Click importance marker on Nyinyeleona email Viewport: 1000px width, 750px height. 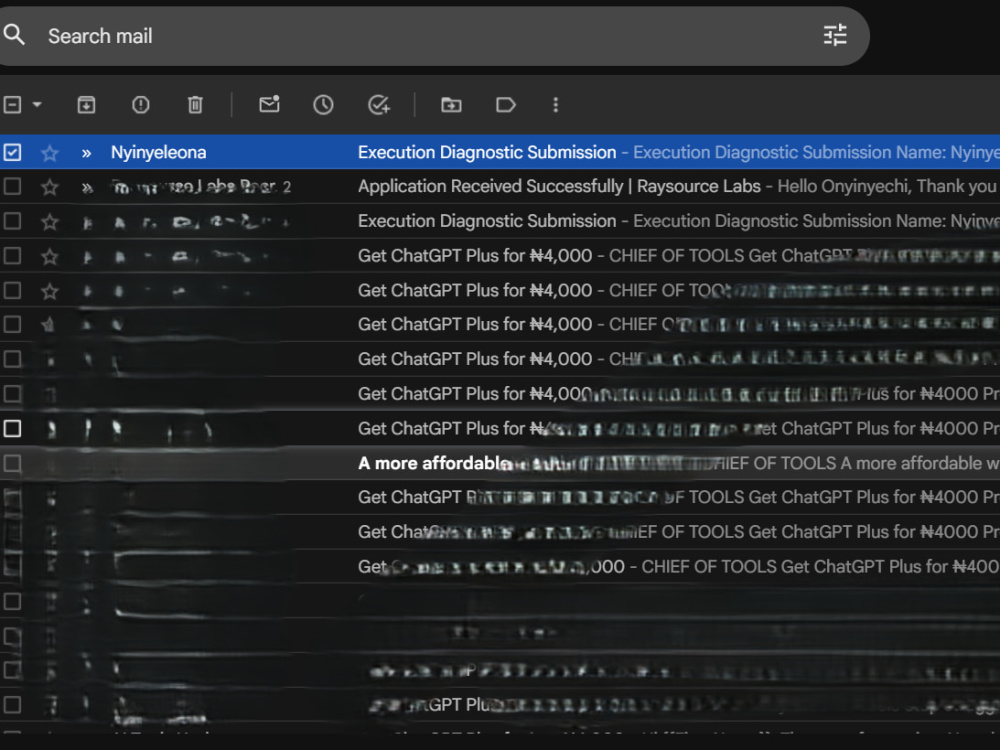coord(86,153)
